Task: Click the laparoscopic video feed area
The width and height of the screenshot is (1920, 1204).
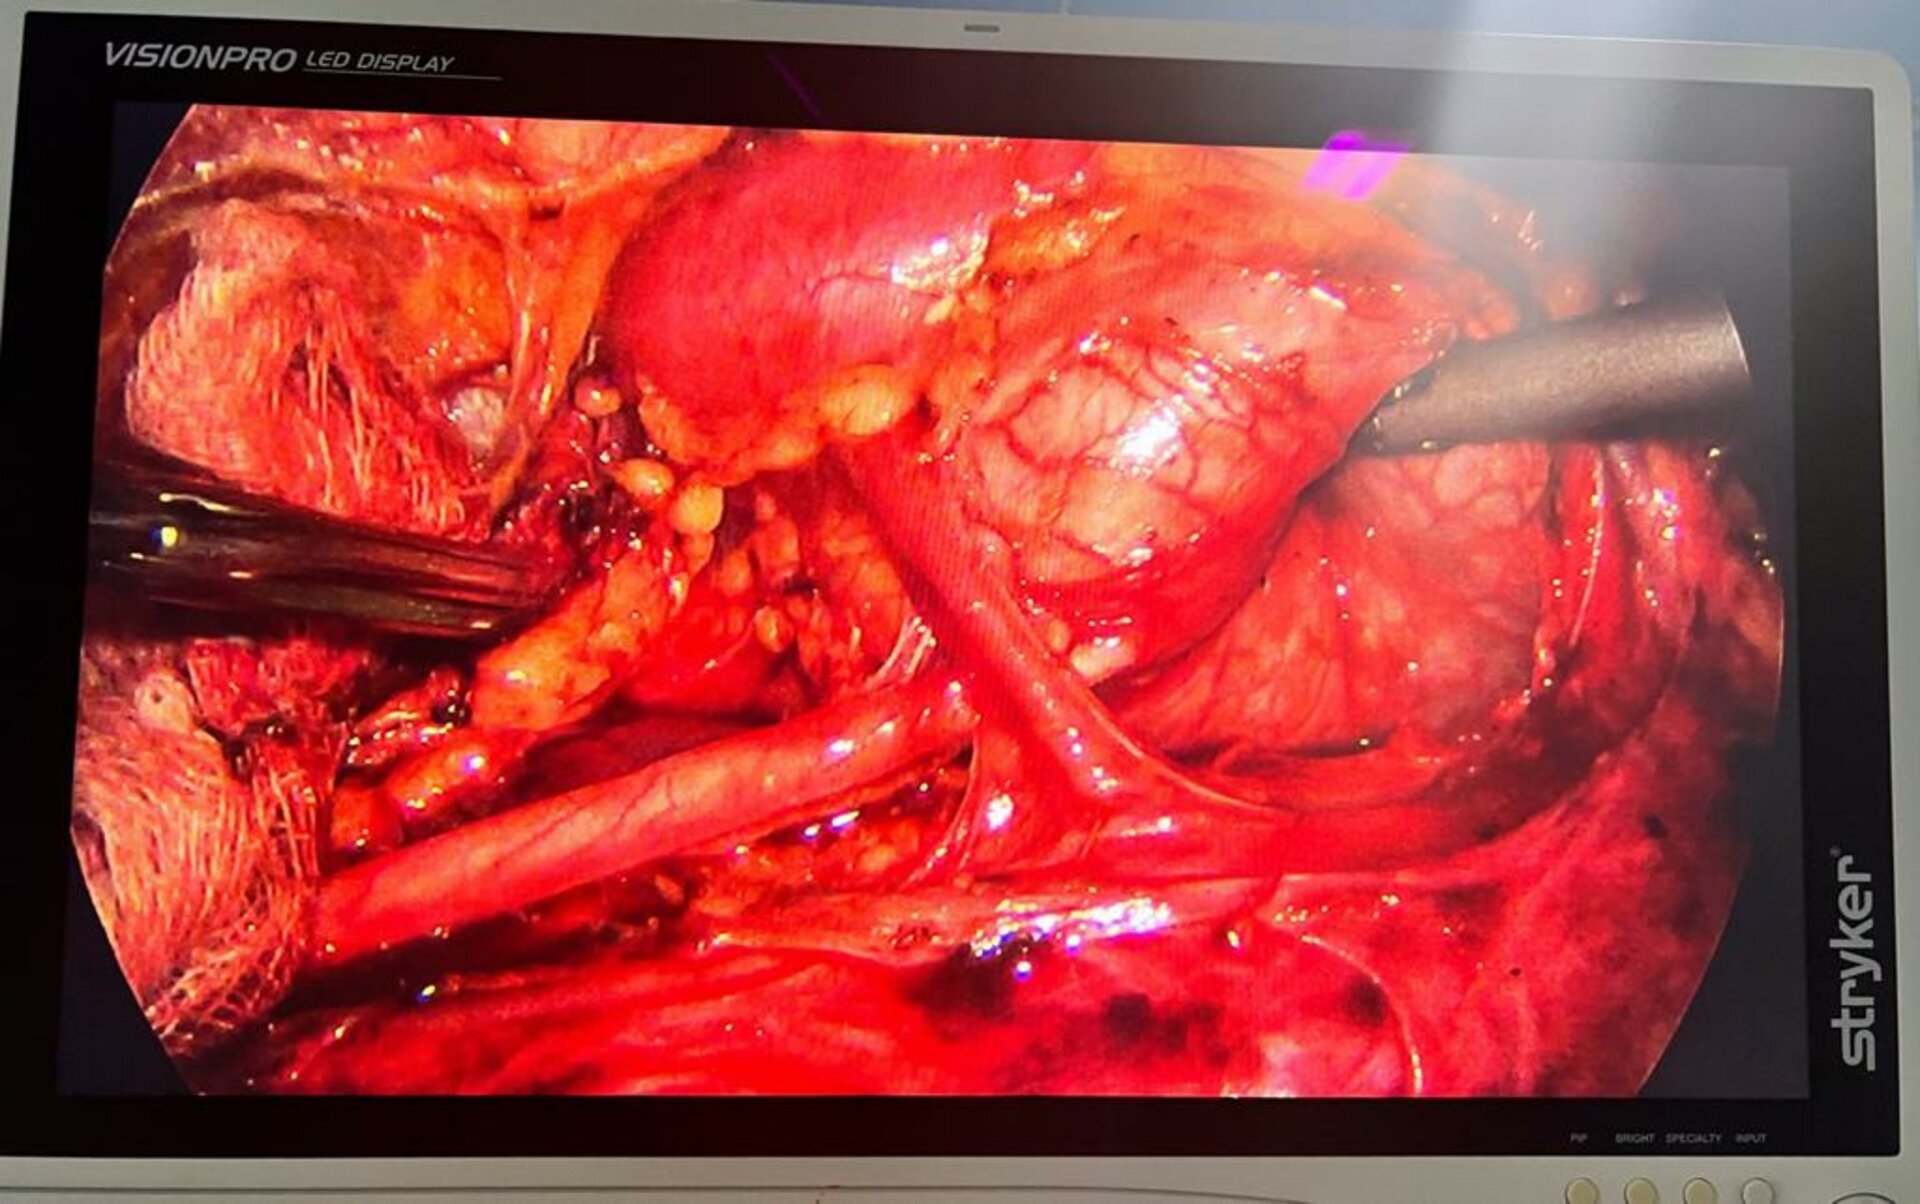Action: tap(930, 600)
